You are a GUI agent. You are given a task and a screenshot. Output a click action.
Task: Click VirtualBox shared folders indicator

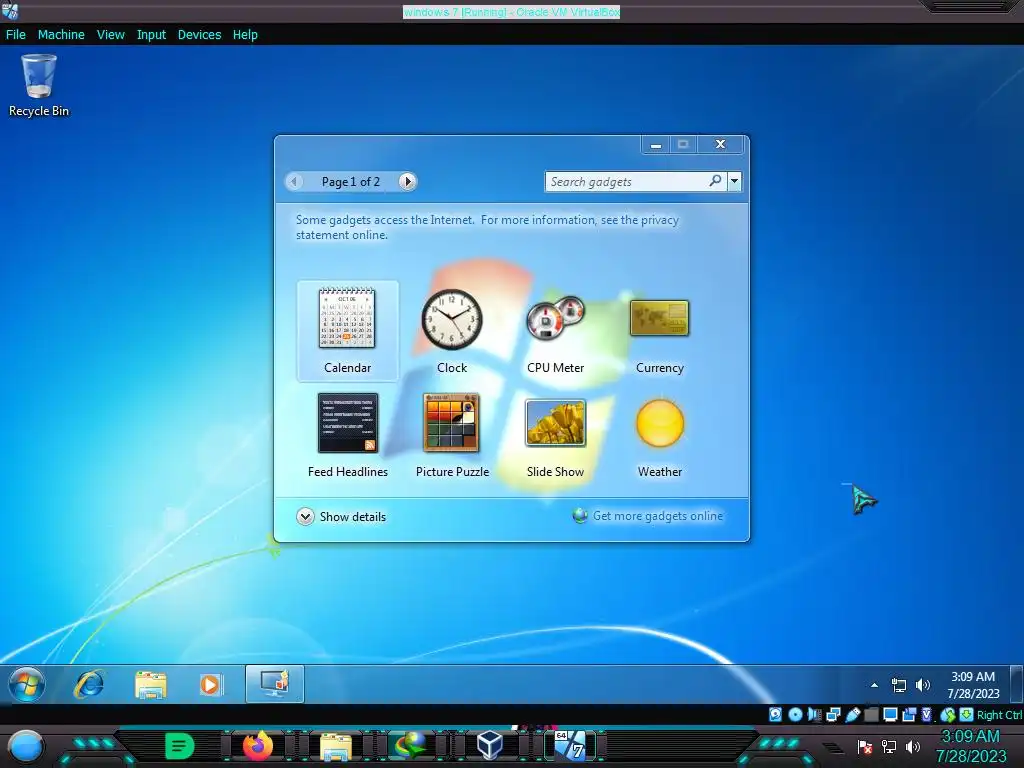871,714
